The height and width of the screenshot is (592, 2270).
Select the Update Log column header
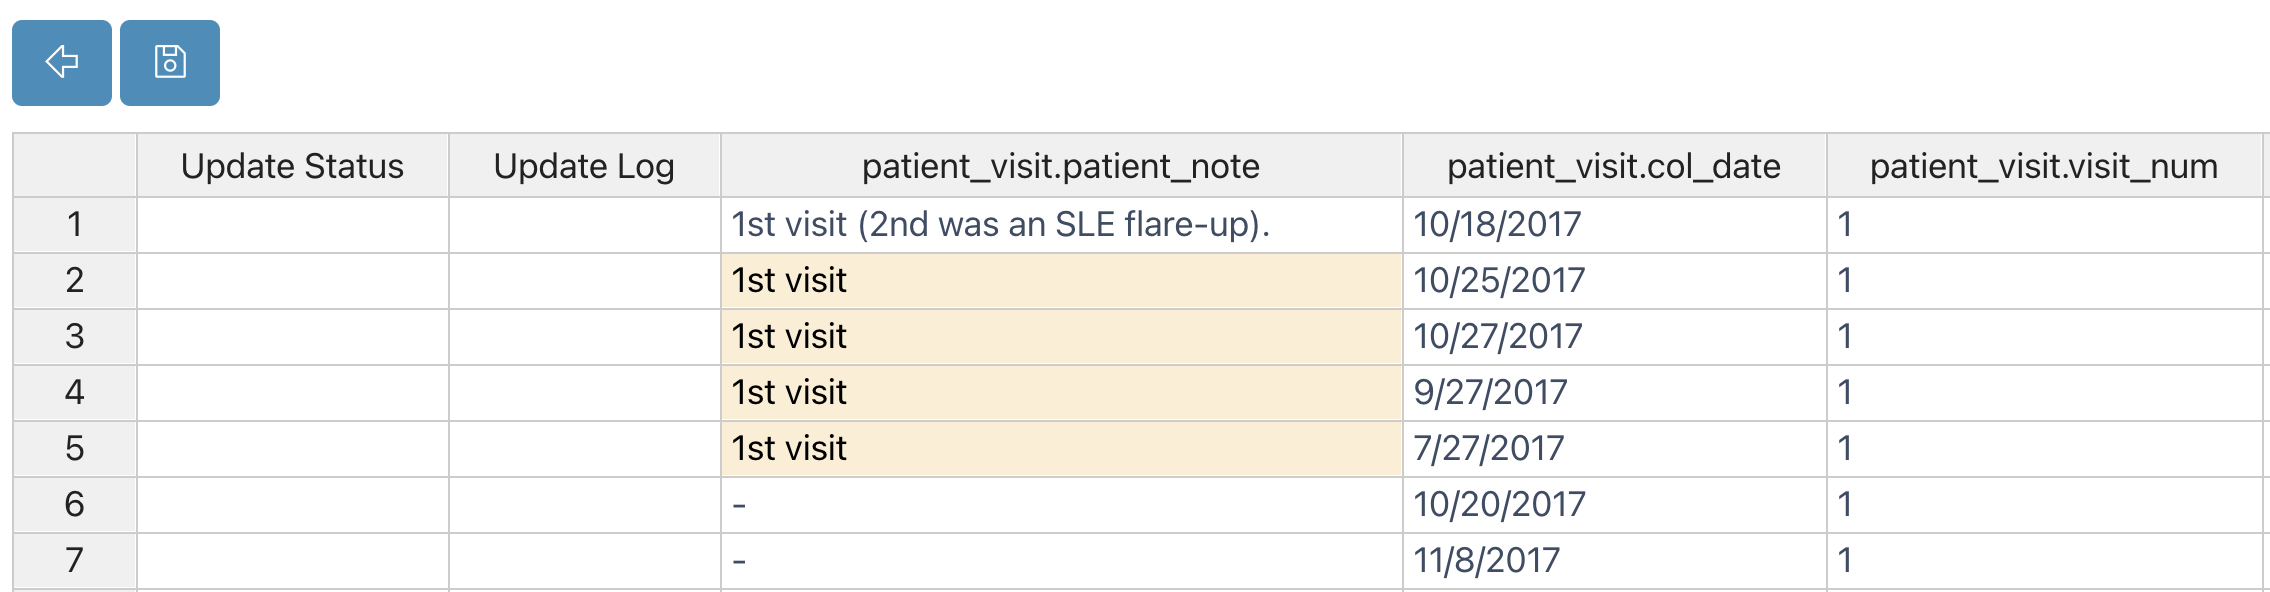click(584, 166)
